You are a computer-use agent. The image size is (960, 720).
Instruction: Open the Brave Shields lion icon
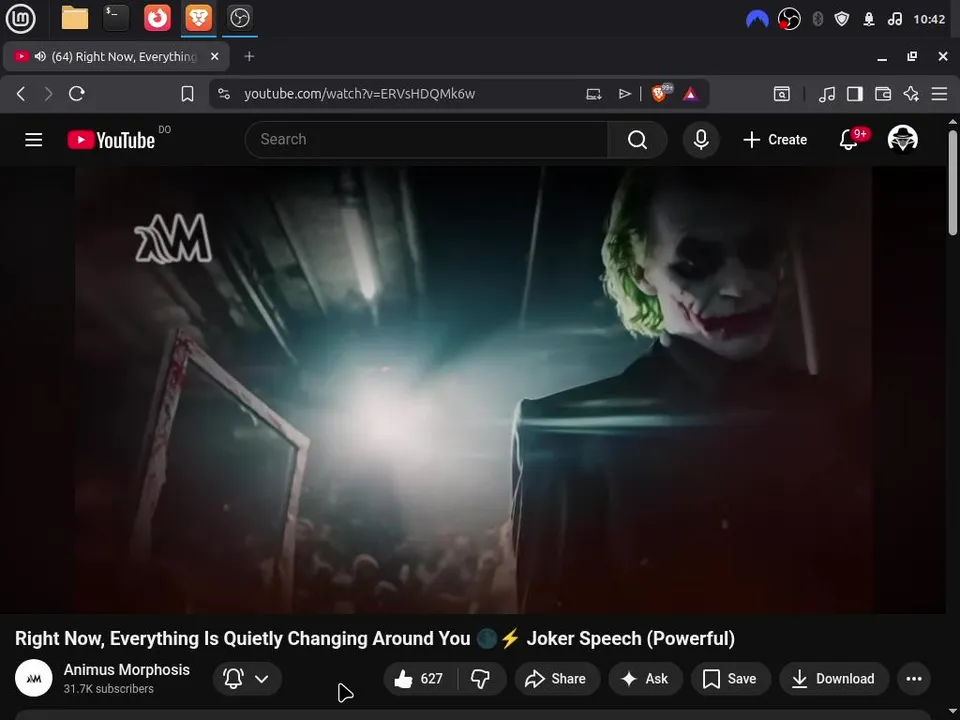pyautogui.click(x=661, y=93)
